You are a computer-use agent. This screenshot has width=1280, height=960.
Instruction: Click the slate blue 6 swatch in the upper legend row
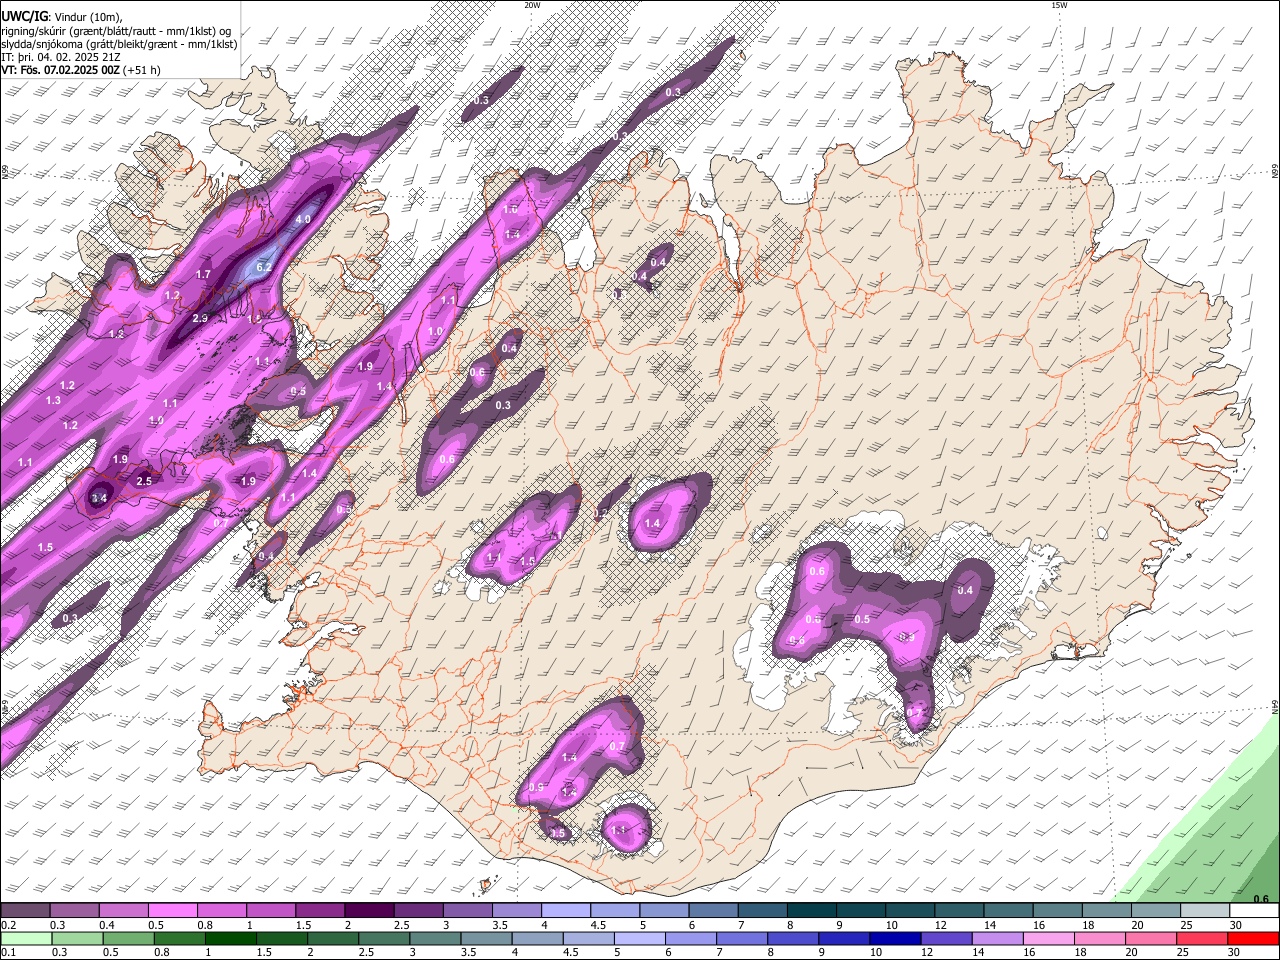click(714, 911)
